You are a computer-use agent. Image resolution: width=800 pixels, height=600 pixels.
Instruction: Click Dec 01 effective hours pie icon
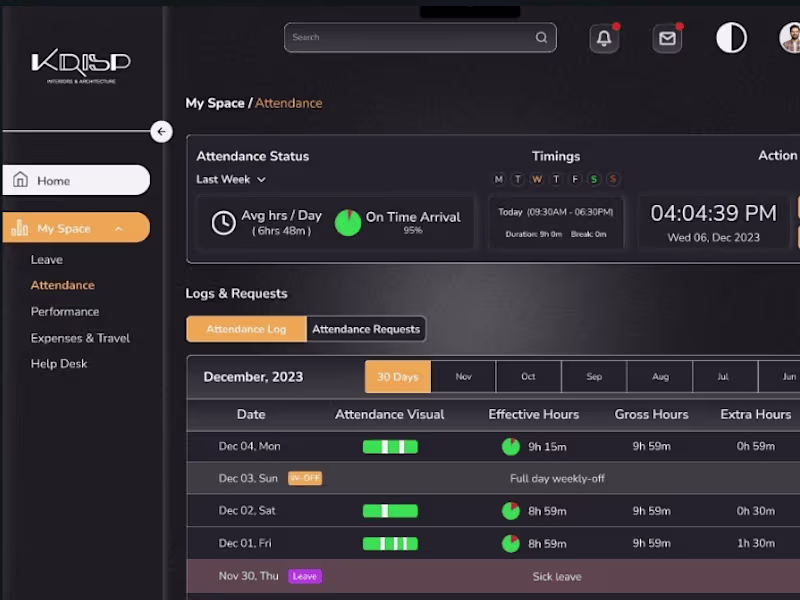[511, 543]
